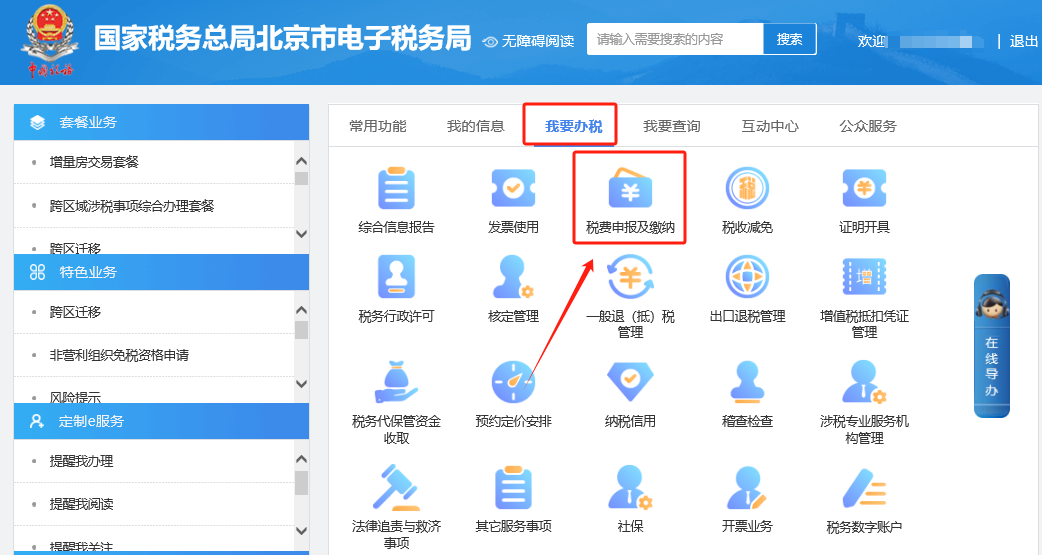Click up arrow in 套餐业务 list scrollbar

(301, 161)
